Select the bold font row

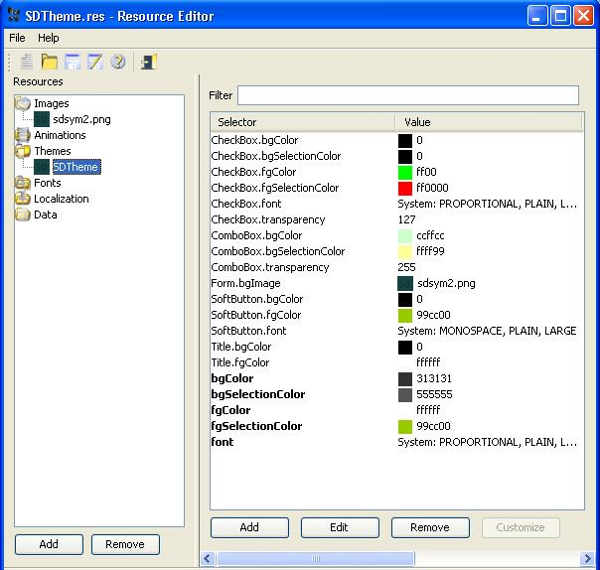click(x=397, y=442)
